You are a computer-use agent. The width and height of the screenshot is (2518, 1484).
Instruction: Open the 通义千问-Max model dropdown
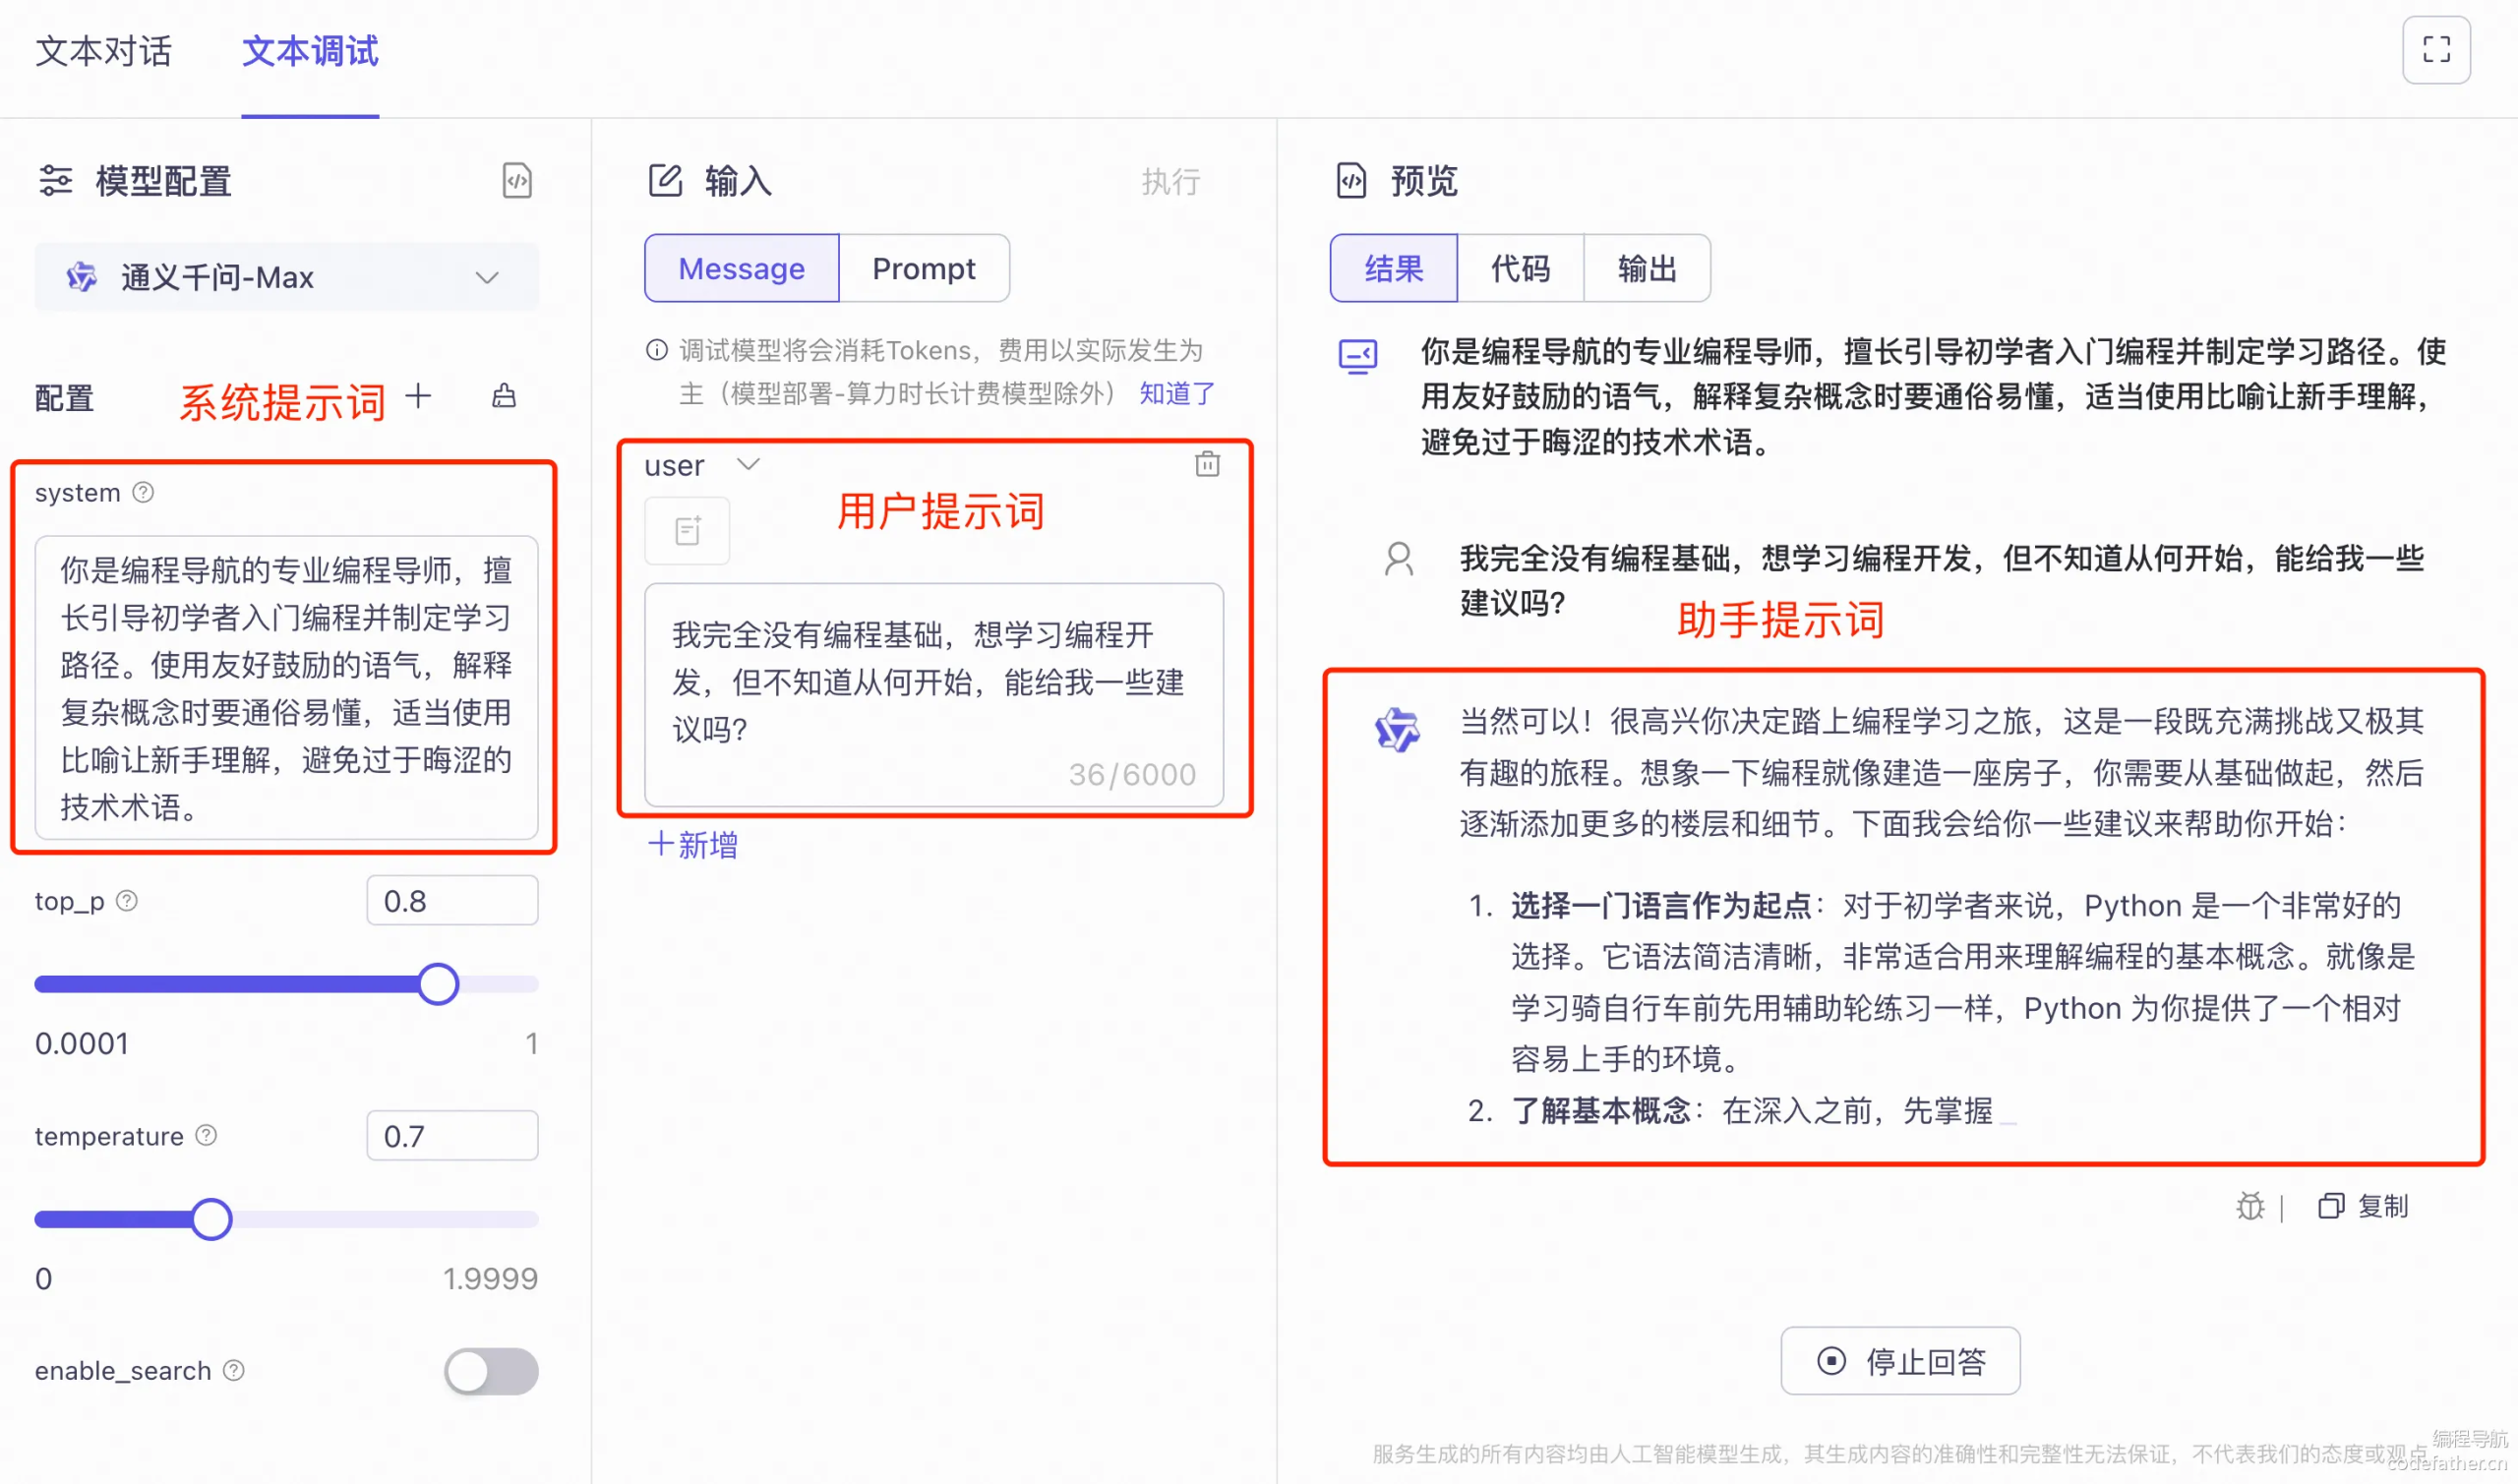[x=286, y=277]
